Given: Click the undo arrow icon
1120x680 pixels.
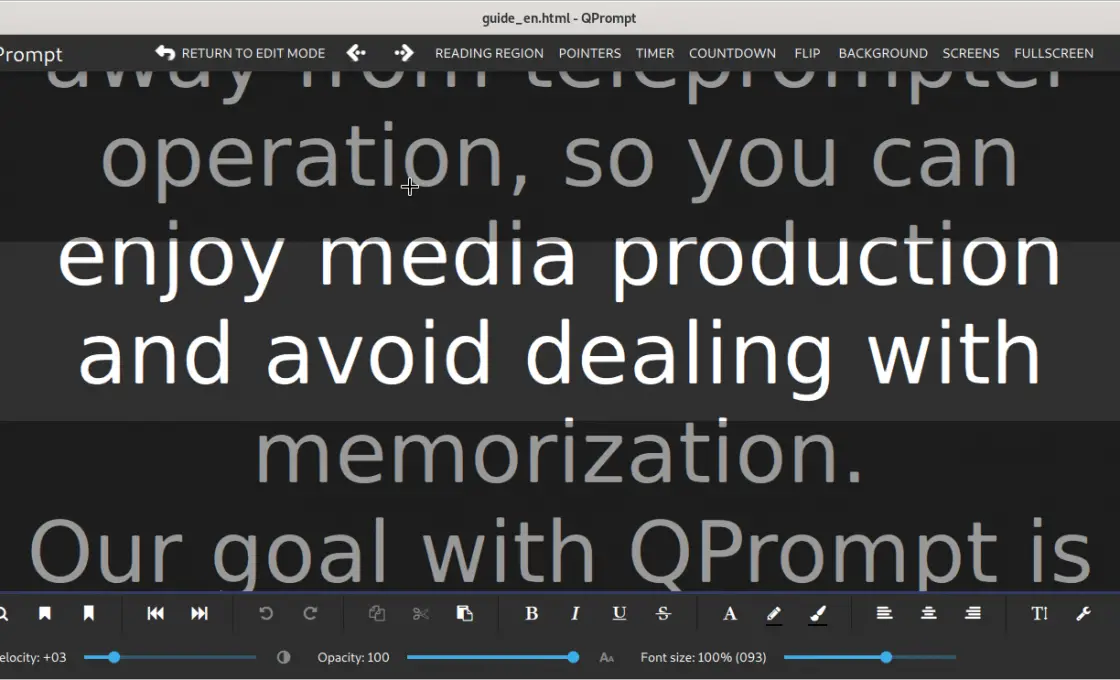Looking at the screenshot, I should [266, 614].
